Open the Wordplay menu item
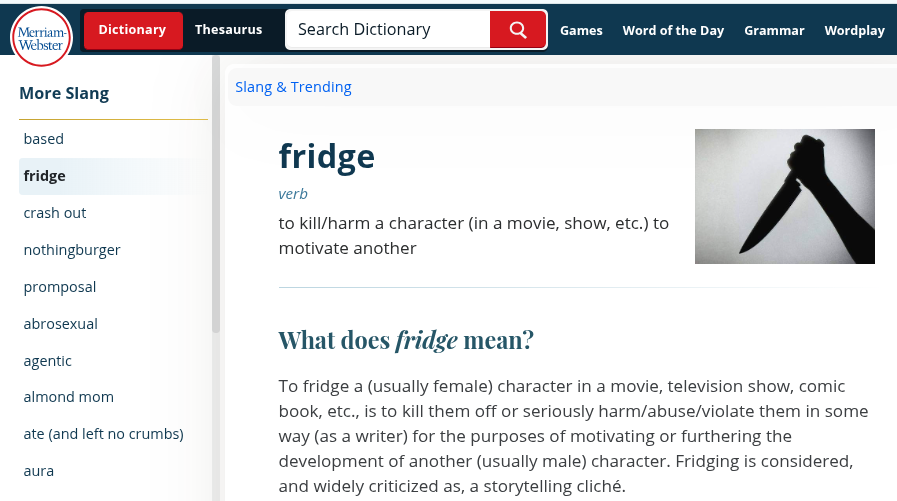Image resolution: width=897 pixels, height=501 pixels. pos(855,30)
